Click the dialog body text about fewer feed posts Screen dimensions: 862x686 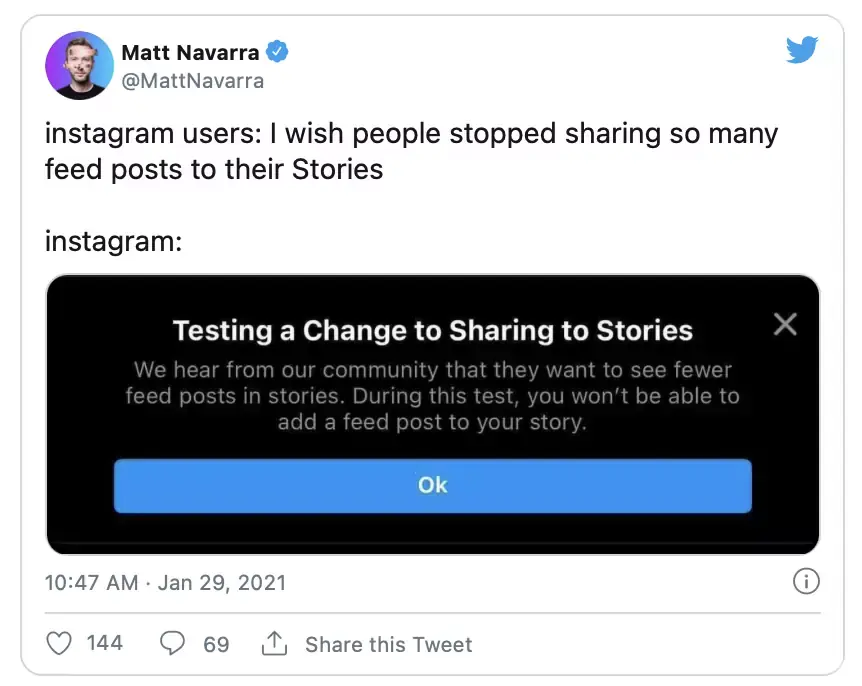(x=432, y=396)
